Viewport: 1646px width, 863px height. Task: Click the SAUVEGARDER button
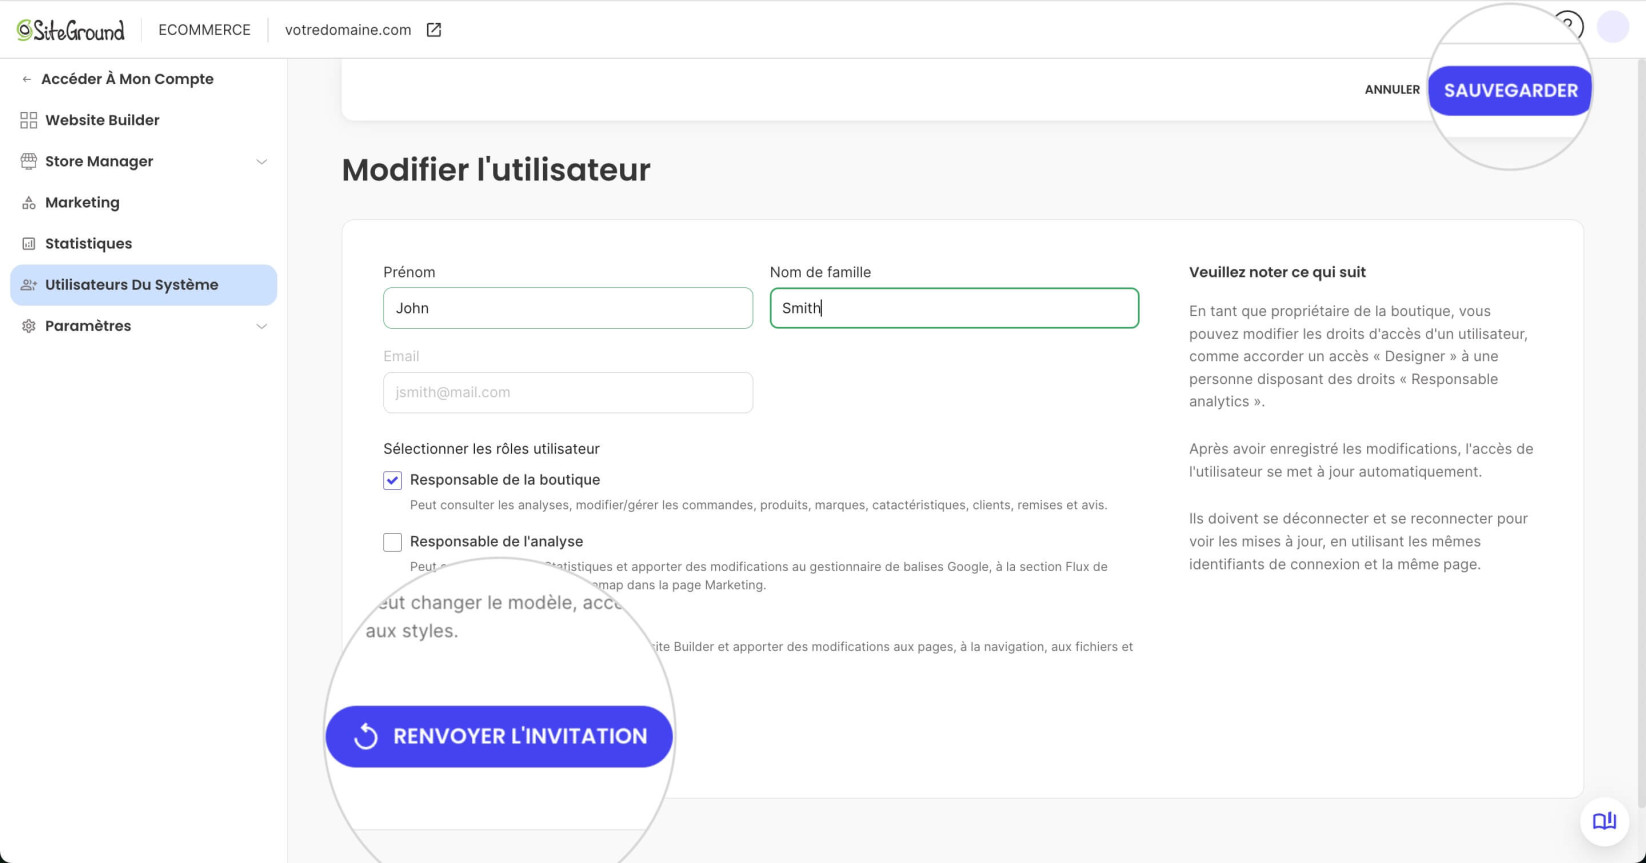[1510, 90]
